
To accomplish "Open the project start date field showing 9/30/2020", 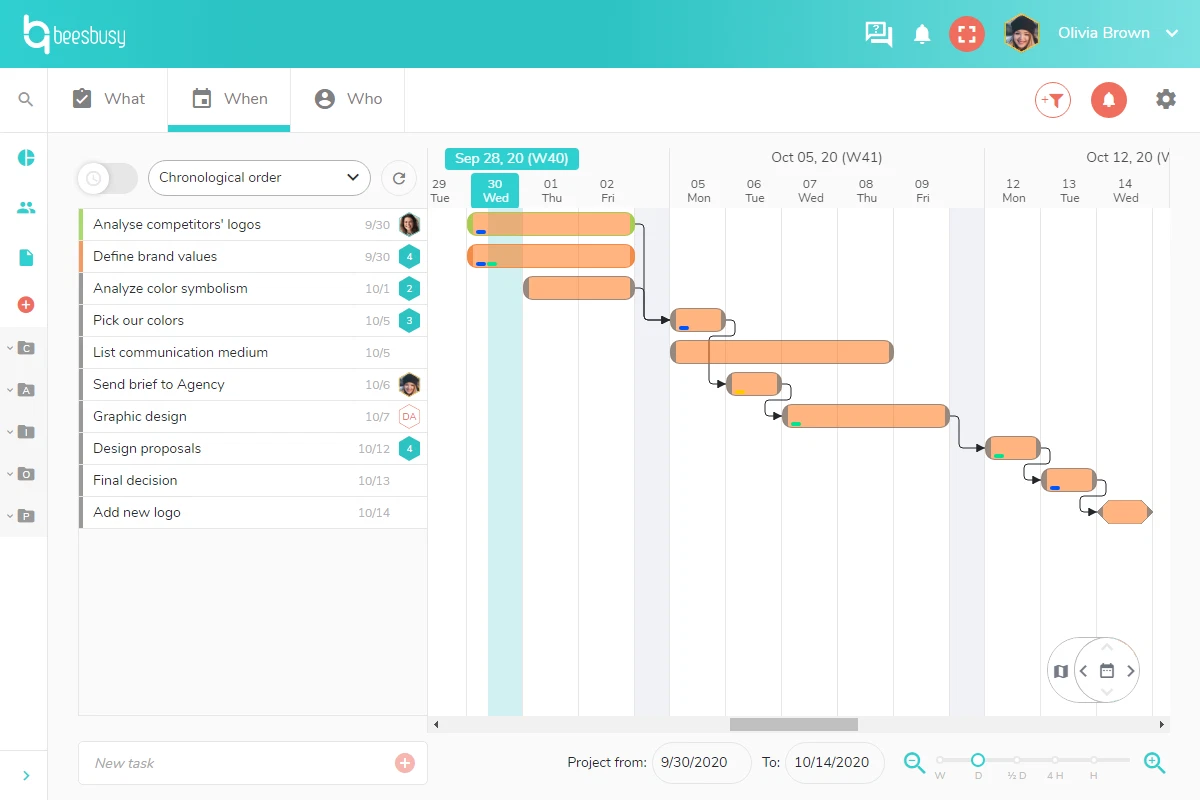I will (701, 762).
